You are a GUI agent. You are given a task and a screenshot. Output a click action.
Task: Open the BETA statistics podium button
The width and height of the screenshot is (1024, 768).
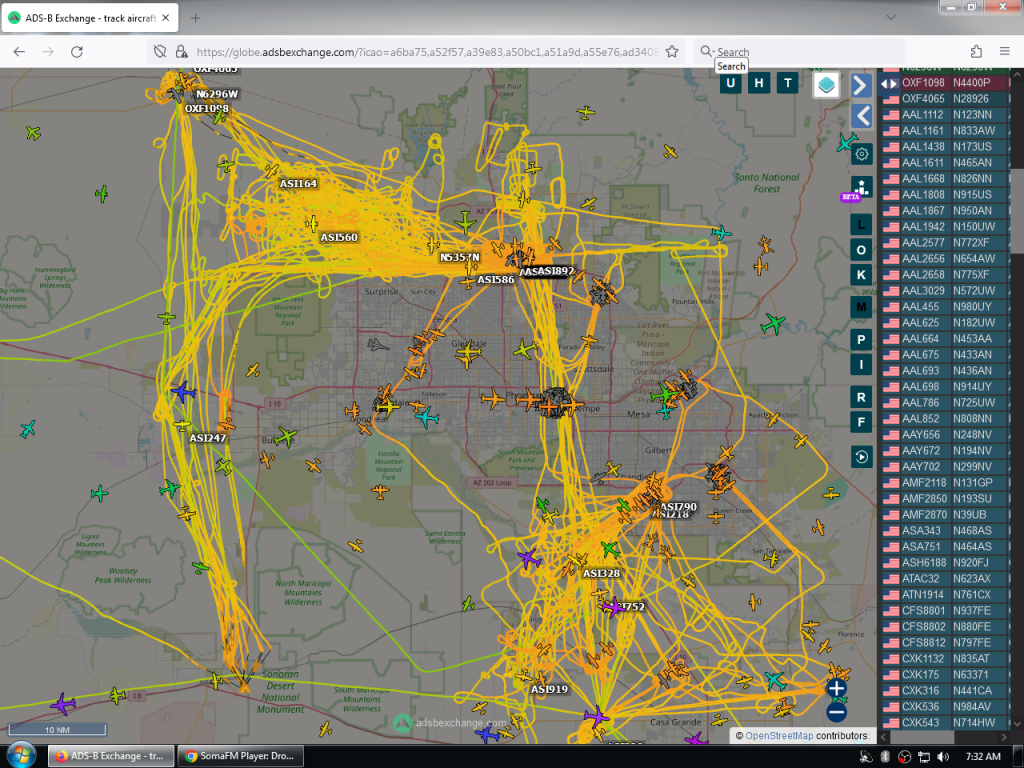[861, 187]
